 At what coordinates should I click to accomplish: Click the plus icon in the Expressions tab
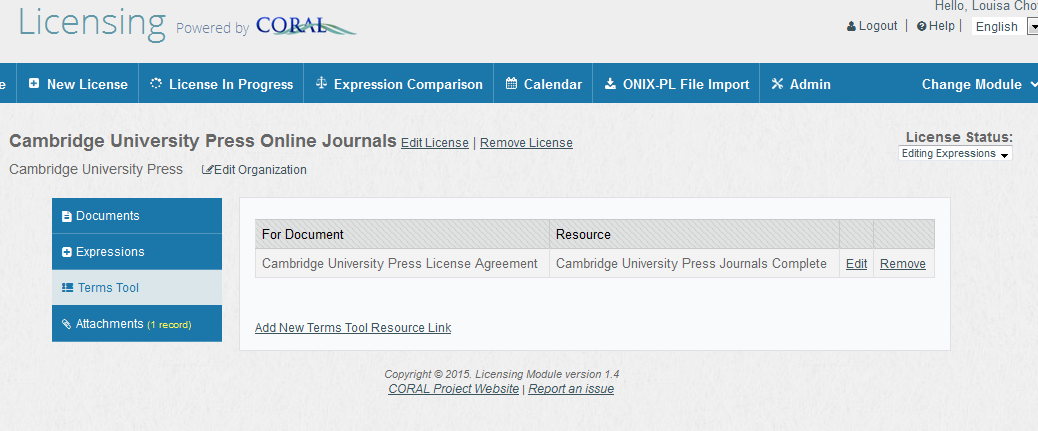pyautogui.click(x=66, y=252)
